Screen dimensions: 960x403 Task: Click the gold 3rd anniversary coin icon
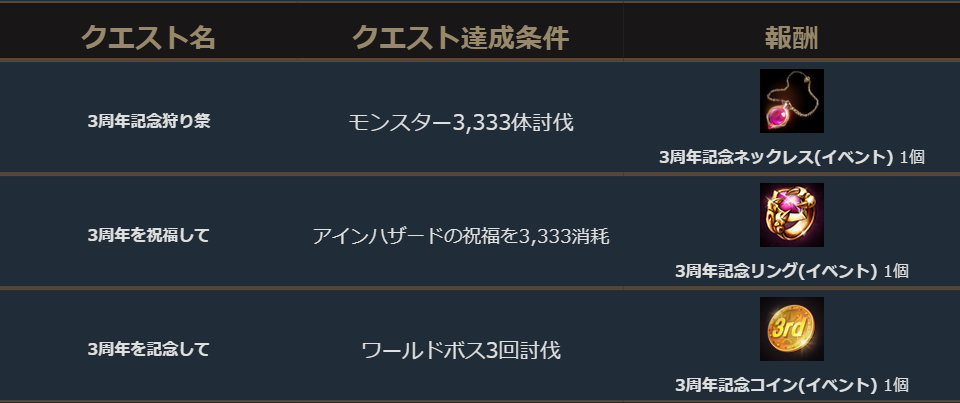pos(791,329)
